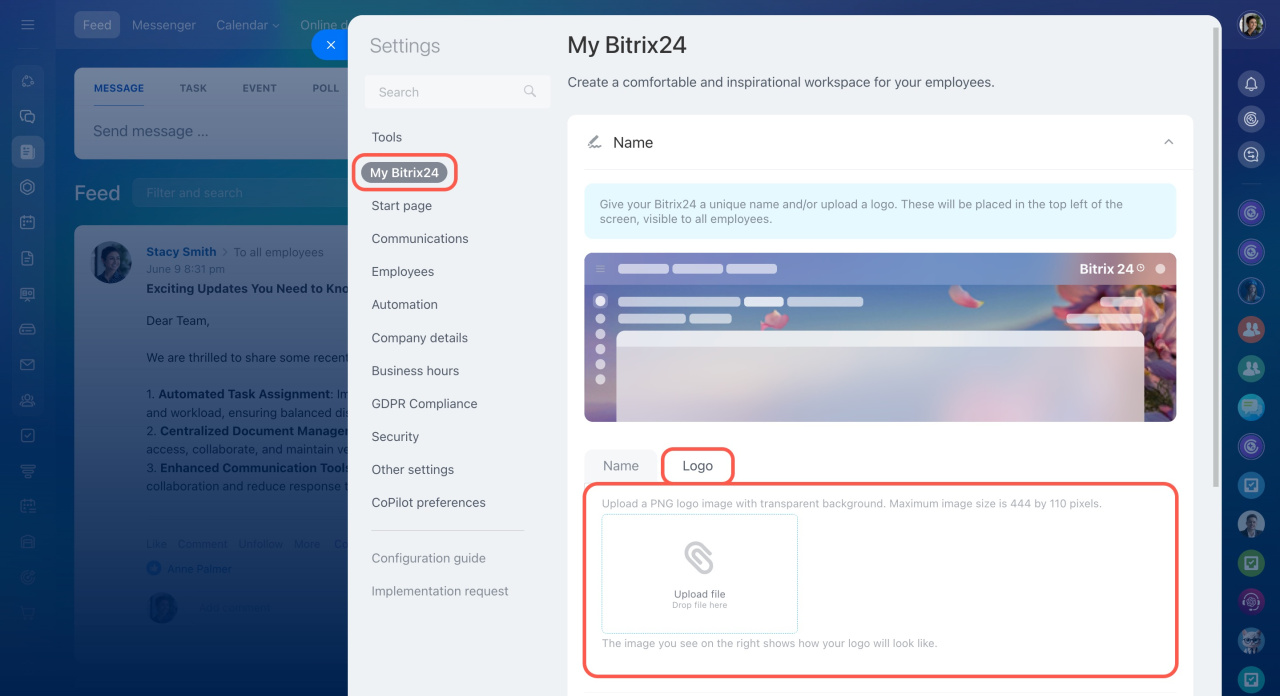
Task: Open the Configuration guide link
Action: tap(428, 558)
